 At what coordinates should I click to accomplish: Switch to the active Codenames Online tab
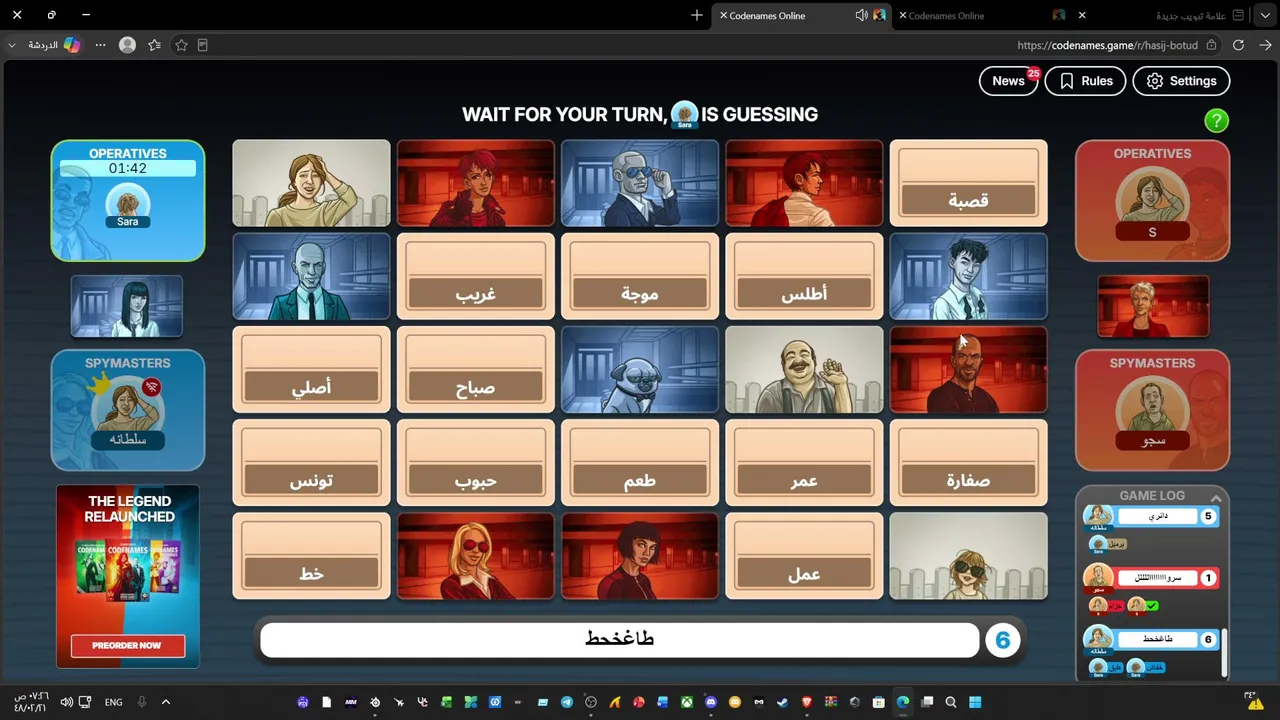pos(802,15)
